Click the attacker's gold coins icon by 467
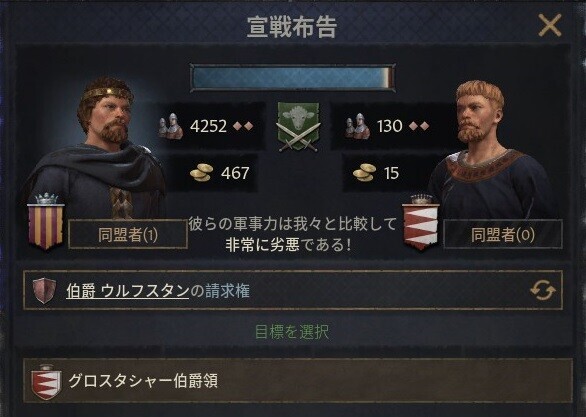This screenshot has height=417, width=586. pyautogui.click(x=201, y=173)
